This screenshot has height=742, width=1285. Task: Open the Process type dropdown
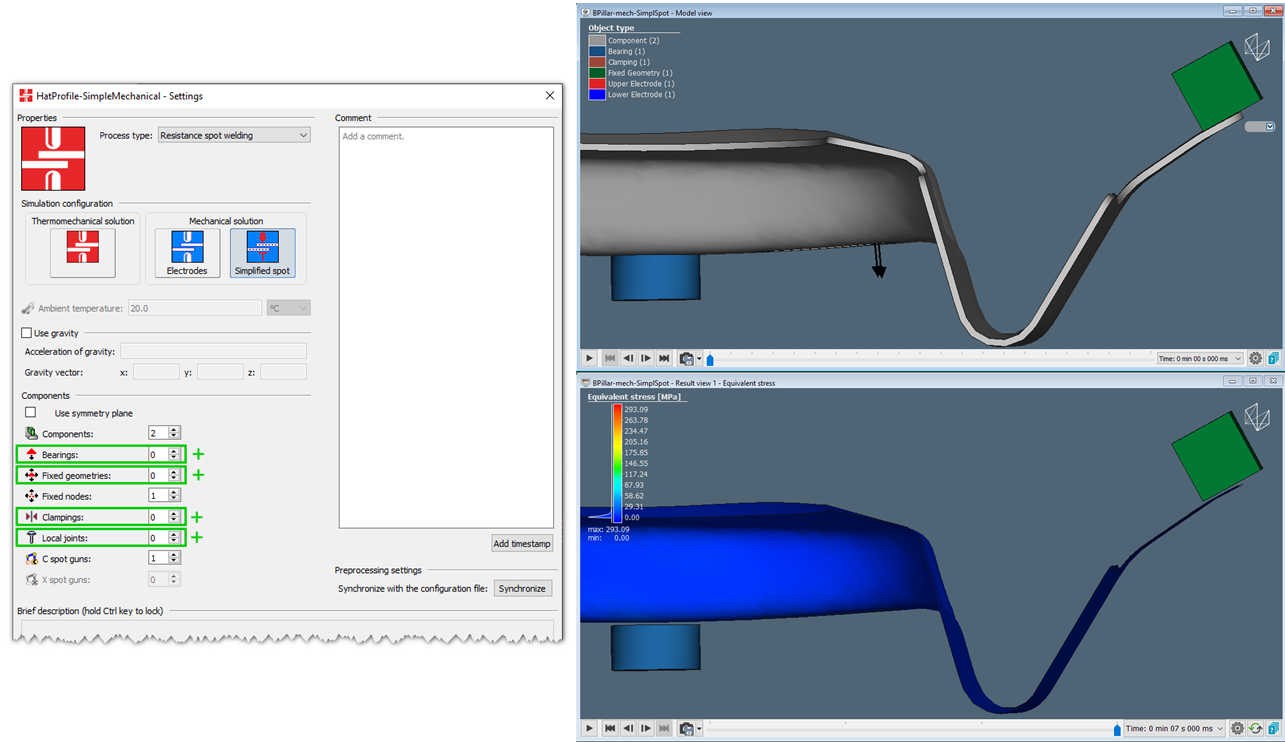(233, 135)
